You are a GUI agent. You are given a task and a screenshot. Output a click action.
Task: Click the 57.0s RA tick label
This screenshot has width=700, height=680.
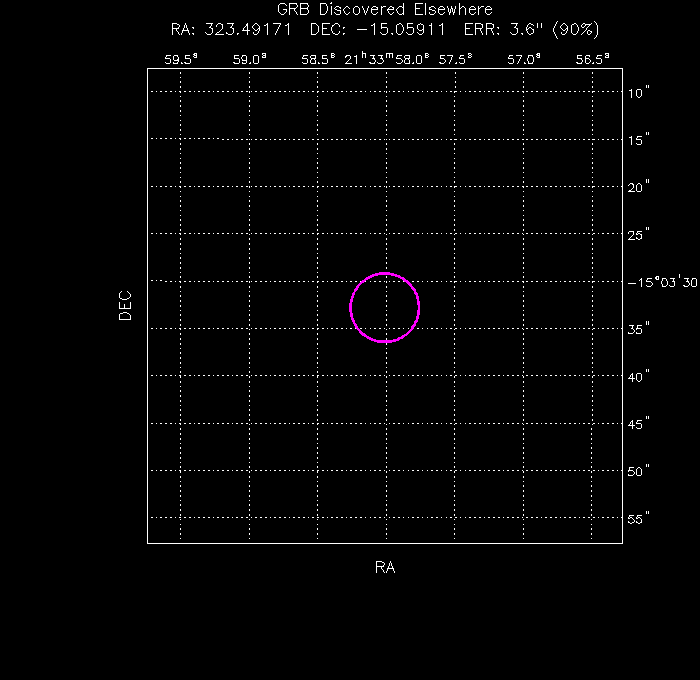pos(524,59)
